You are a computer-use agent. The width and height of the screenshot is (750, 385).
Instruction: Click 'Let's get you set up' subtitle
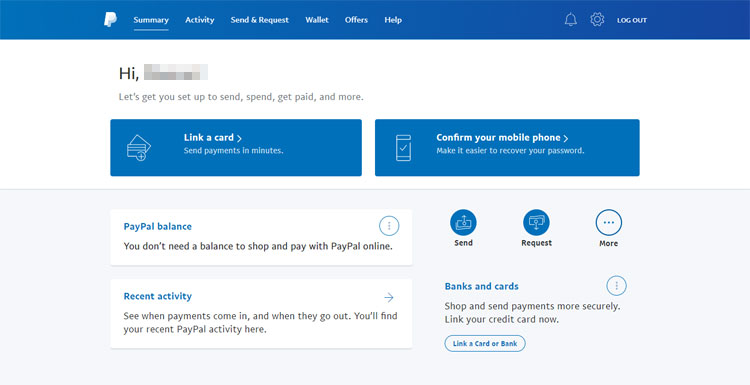click(241, 97)
